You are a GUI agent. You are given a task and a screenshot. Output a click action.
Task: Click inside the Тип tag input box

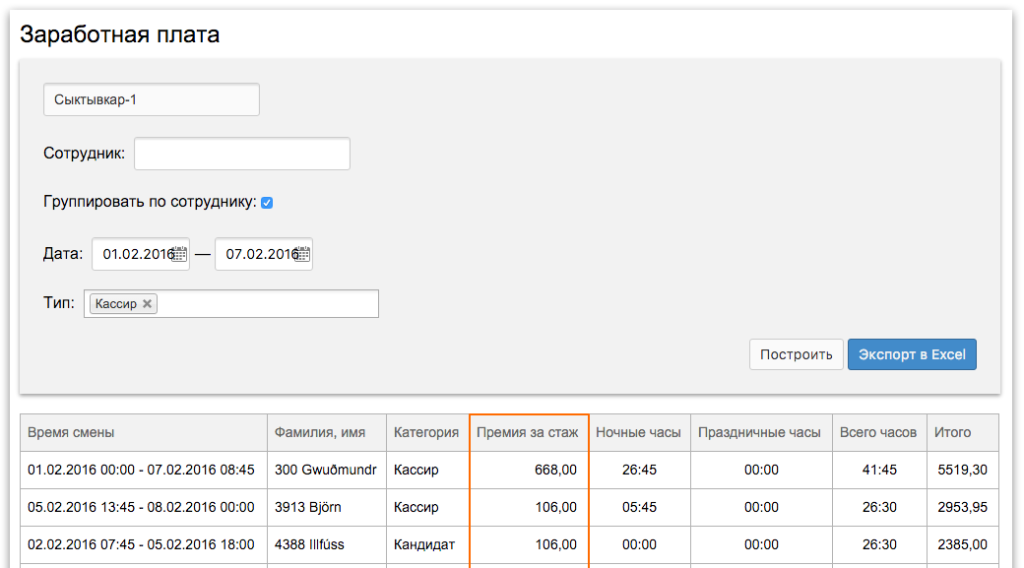click(231, 304)
